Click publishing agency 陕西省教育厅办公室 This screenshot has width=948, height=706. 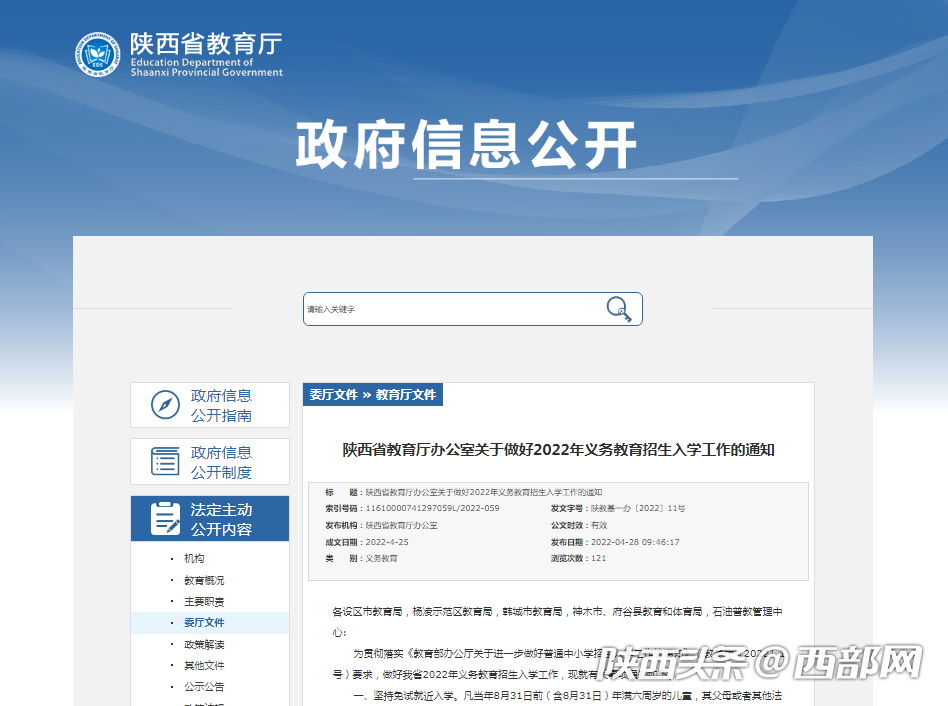(401, 525)
